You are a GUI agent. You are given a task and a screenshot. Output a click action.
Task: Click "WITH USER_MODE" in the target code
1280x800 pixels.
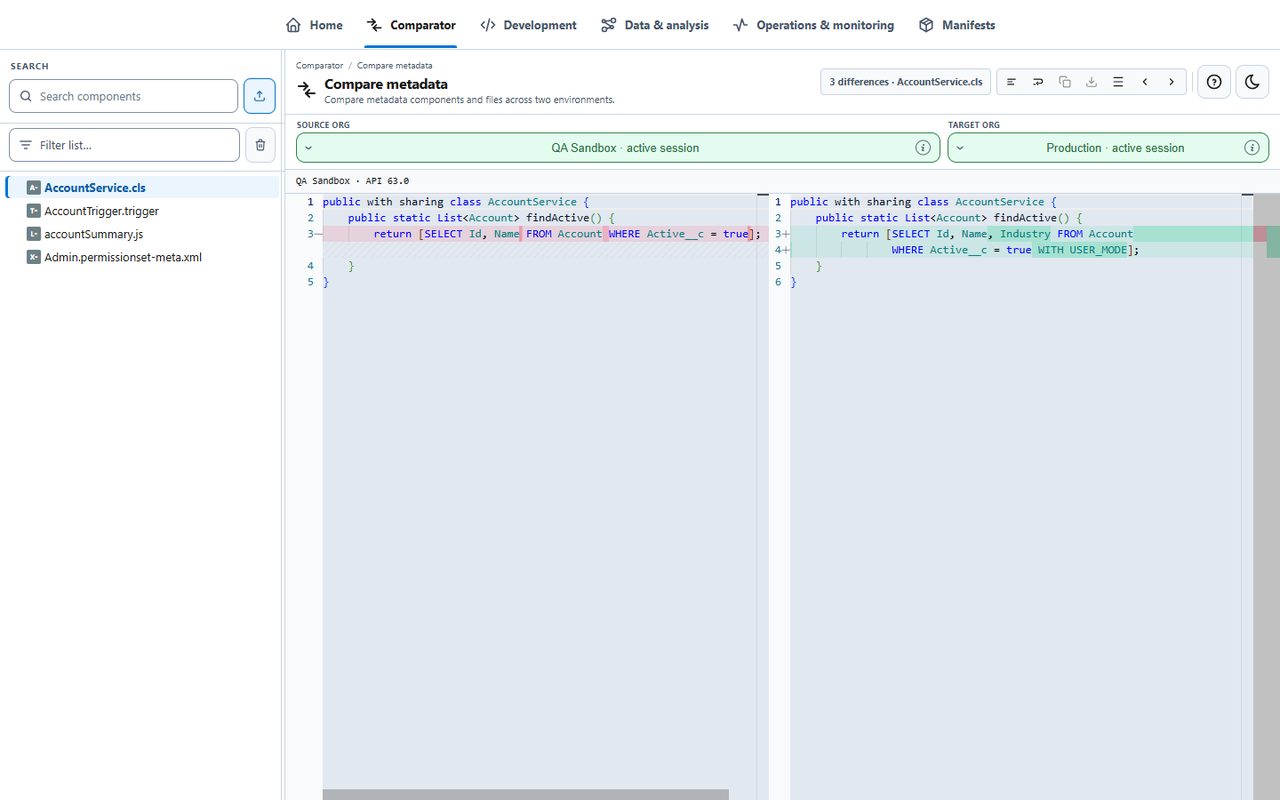(x=1084, y=250)
